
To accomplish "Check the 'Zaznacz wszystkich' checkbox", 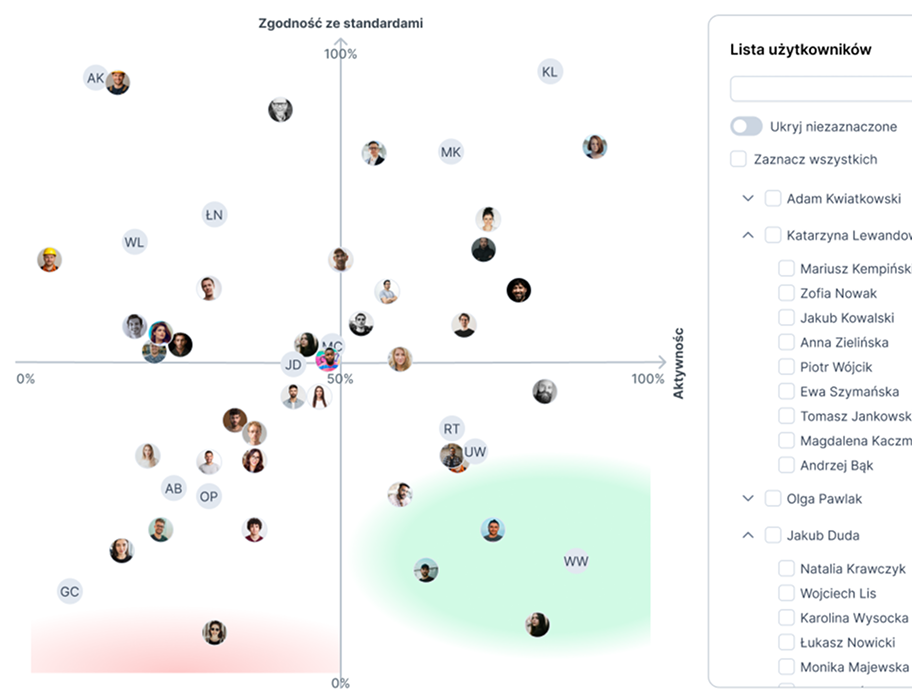I will coord(738,159).
